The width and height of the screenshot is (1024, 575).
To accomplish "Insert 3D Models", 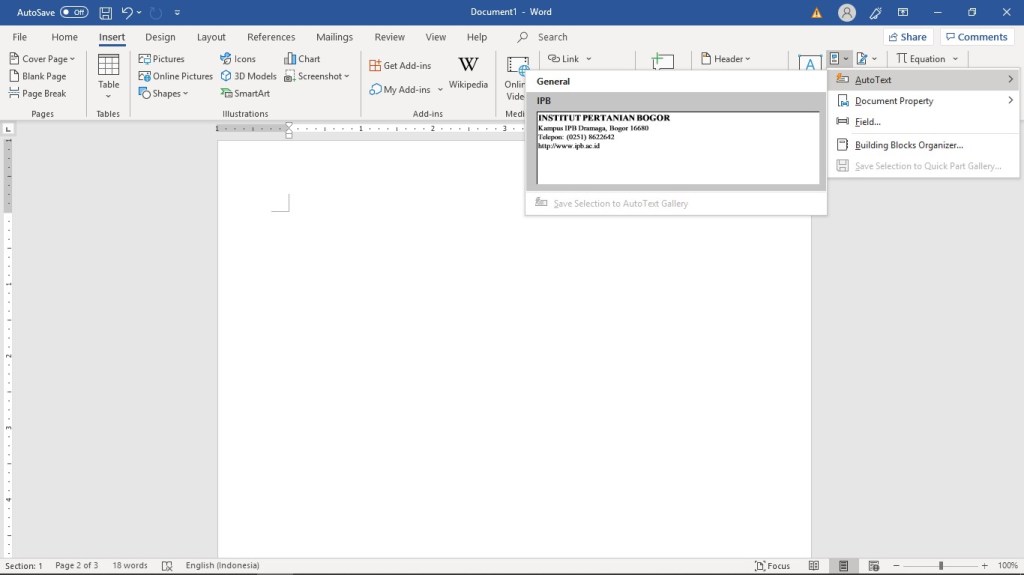I will [x=249, y=76].
